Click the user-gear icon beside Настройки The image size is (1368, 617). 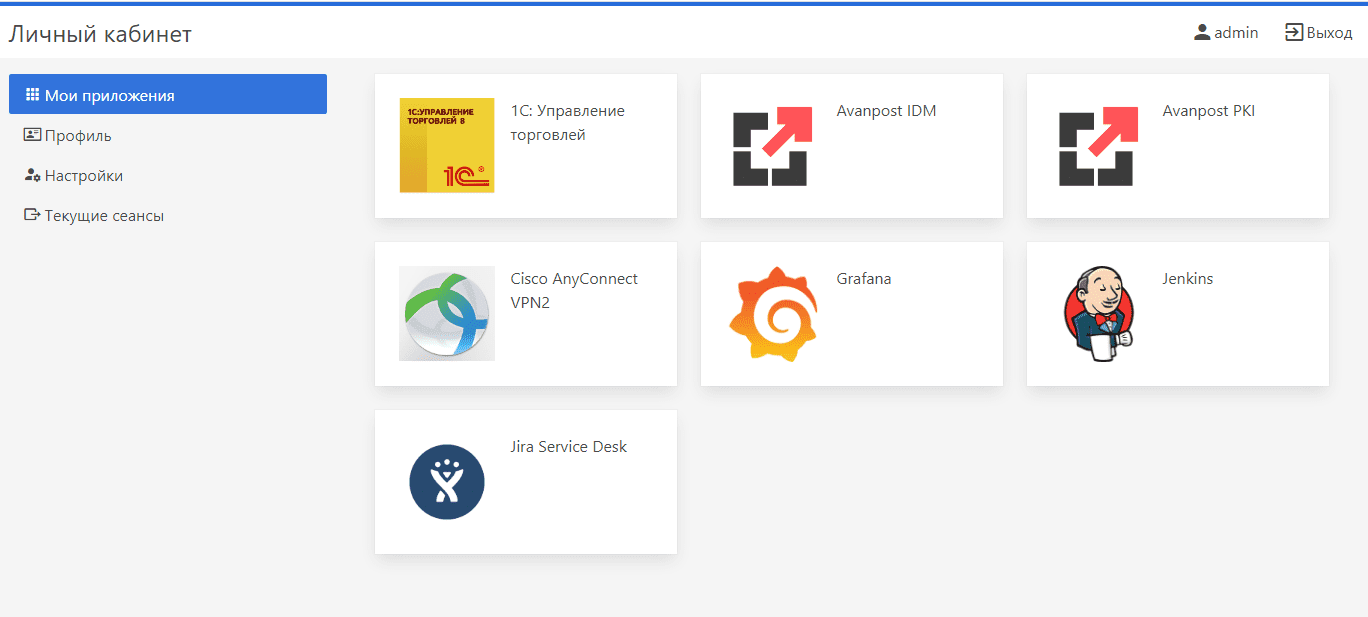pos(32,175)
